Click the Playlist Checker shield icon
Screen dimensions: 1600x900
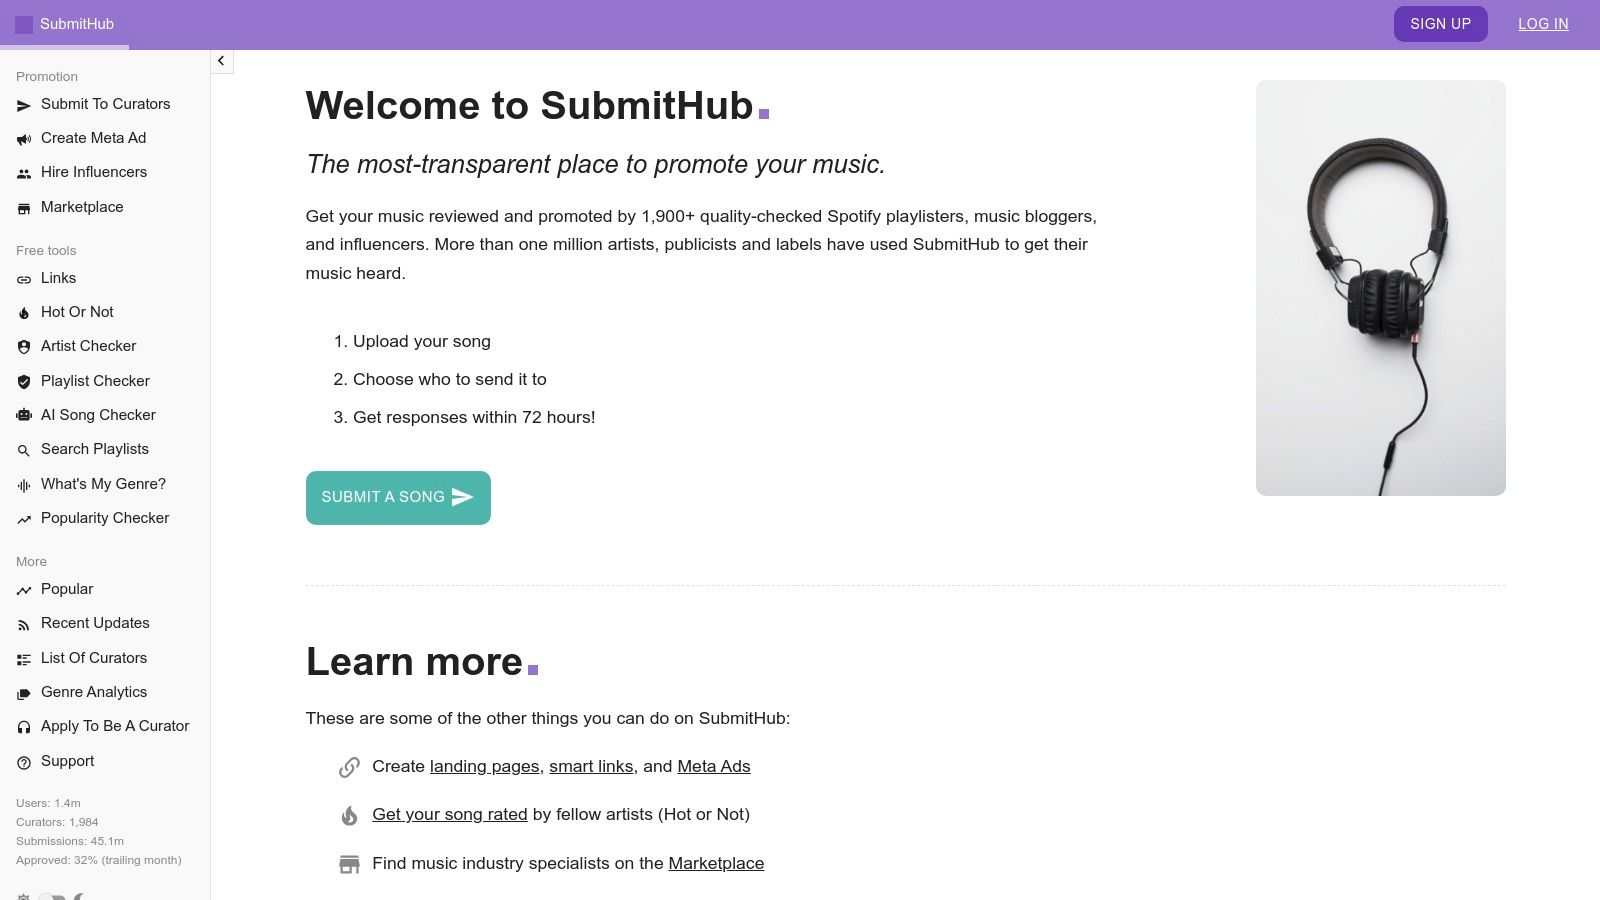(24, 381)
